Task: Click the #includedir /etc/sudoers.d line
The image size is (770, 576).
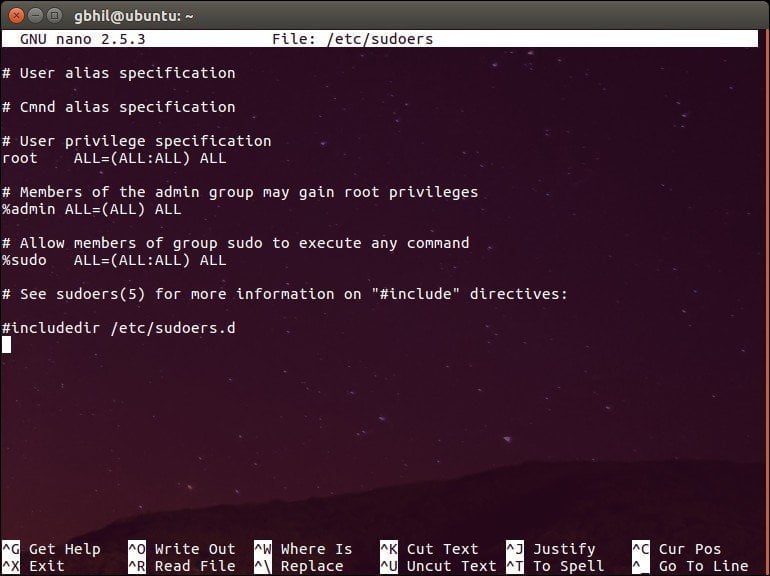Action: [118, 328]
